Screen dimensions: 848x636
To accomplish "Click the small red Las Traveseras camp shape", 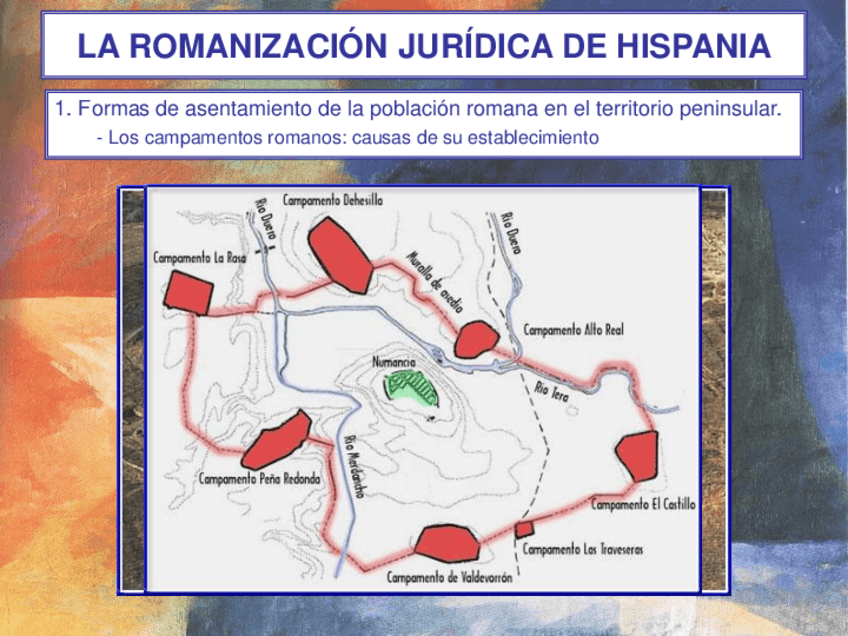I will (x=524, y=529).
